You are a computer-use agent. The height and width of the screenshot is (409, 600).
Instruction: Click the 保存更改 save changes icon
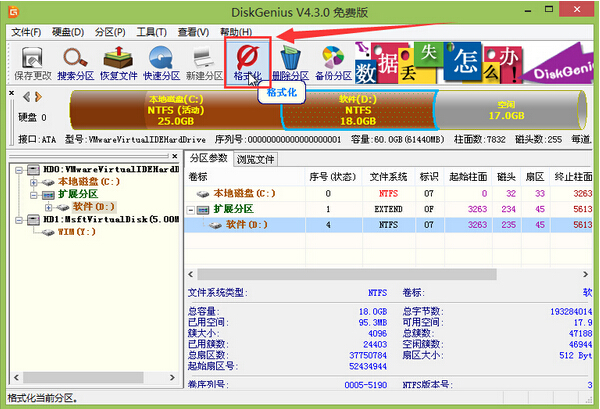pyautogui.click(x=33, y=64)
